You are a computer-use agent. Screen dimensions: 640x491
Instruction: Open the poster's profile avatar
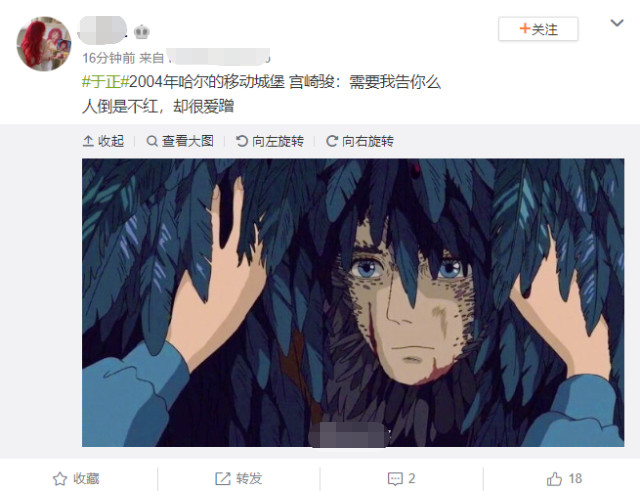click(x=44, y=44)
